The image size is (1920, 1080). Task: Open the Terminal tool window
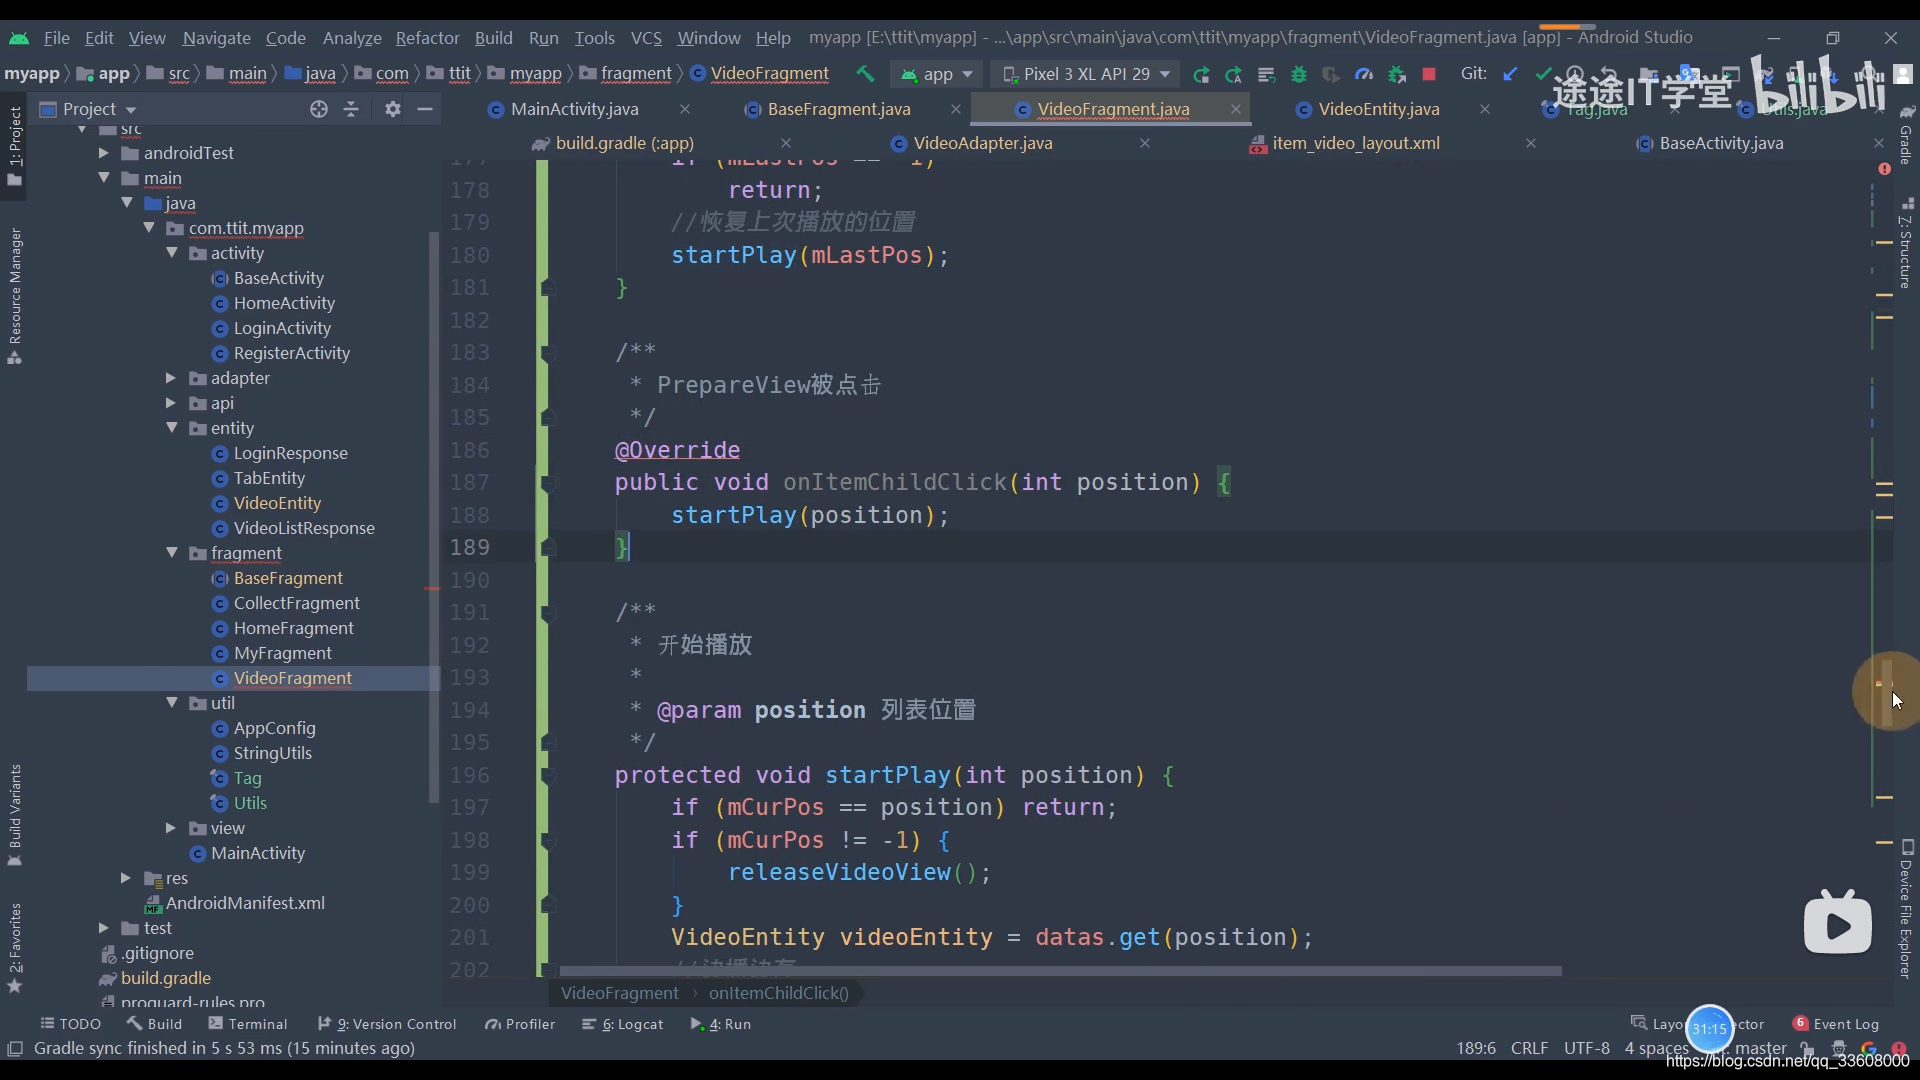[248, 1024]
